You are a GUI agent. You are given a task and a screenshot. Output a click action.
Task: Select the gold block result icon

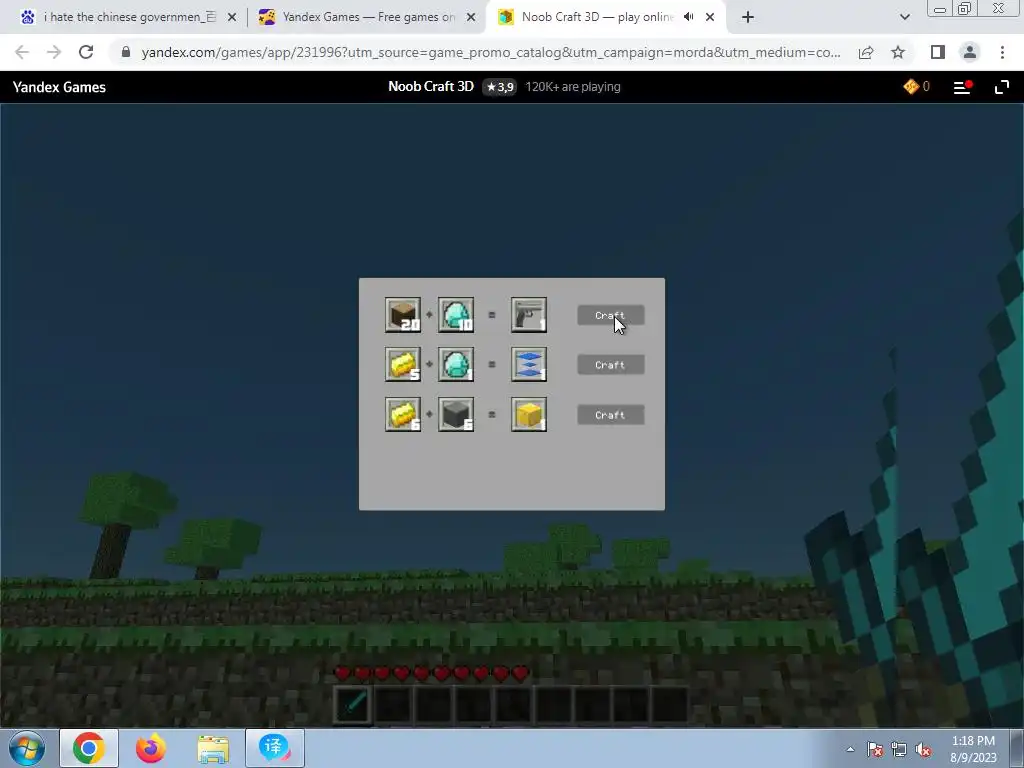529,414
